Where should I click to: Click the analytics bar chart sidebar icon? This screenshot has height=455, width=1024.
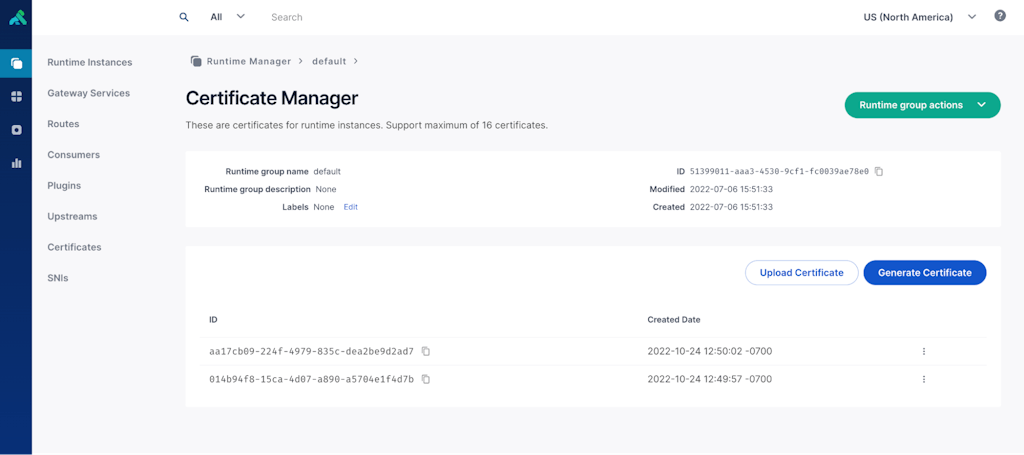click(16, 163)
